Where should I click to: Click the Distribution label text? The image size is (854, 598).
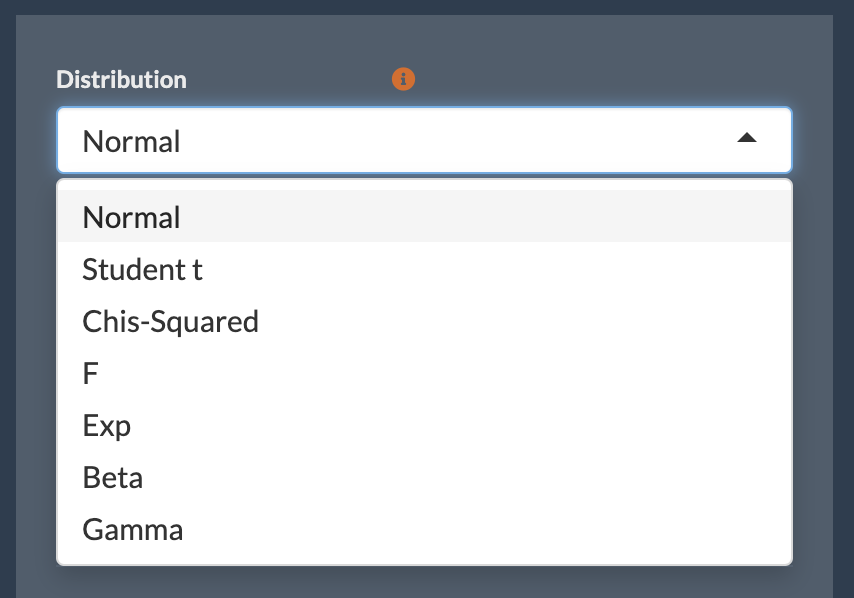(x=122, y=79)
